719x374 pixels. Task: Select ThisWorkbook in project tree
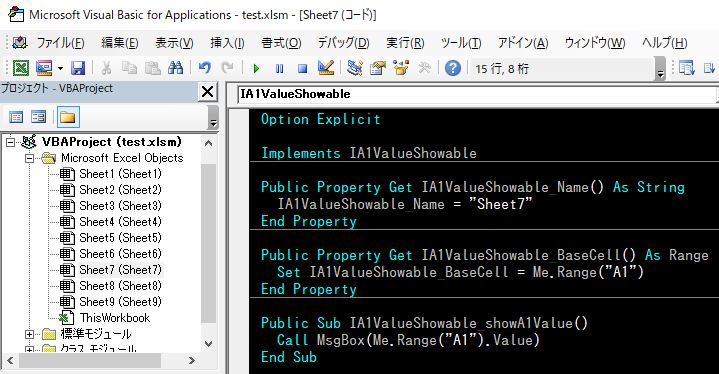tap(115, 318)
